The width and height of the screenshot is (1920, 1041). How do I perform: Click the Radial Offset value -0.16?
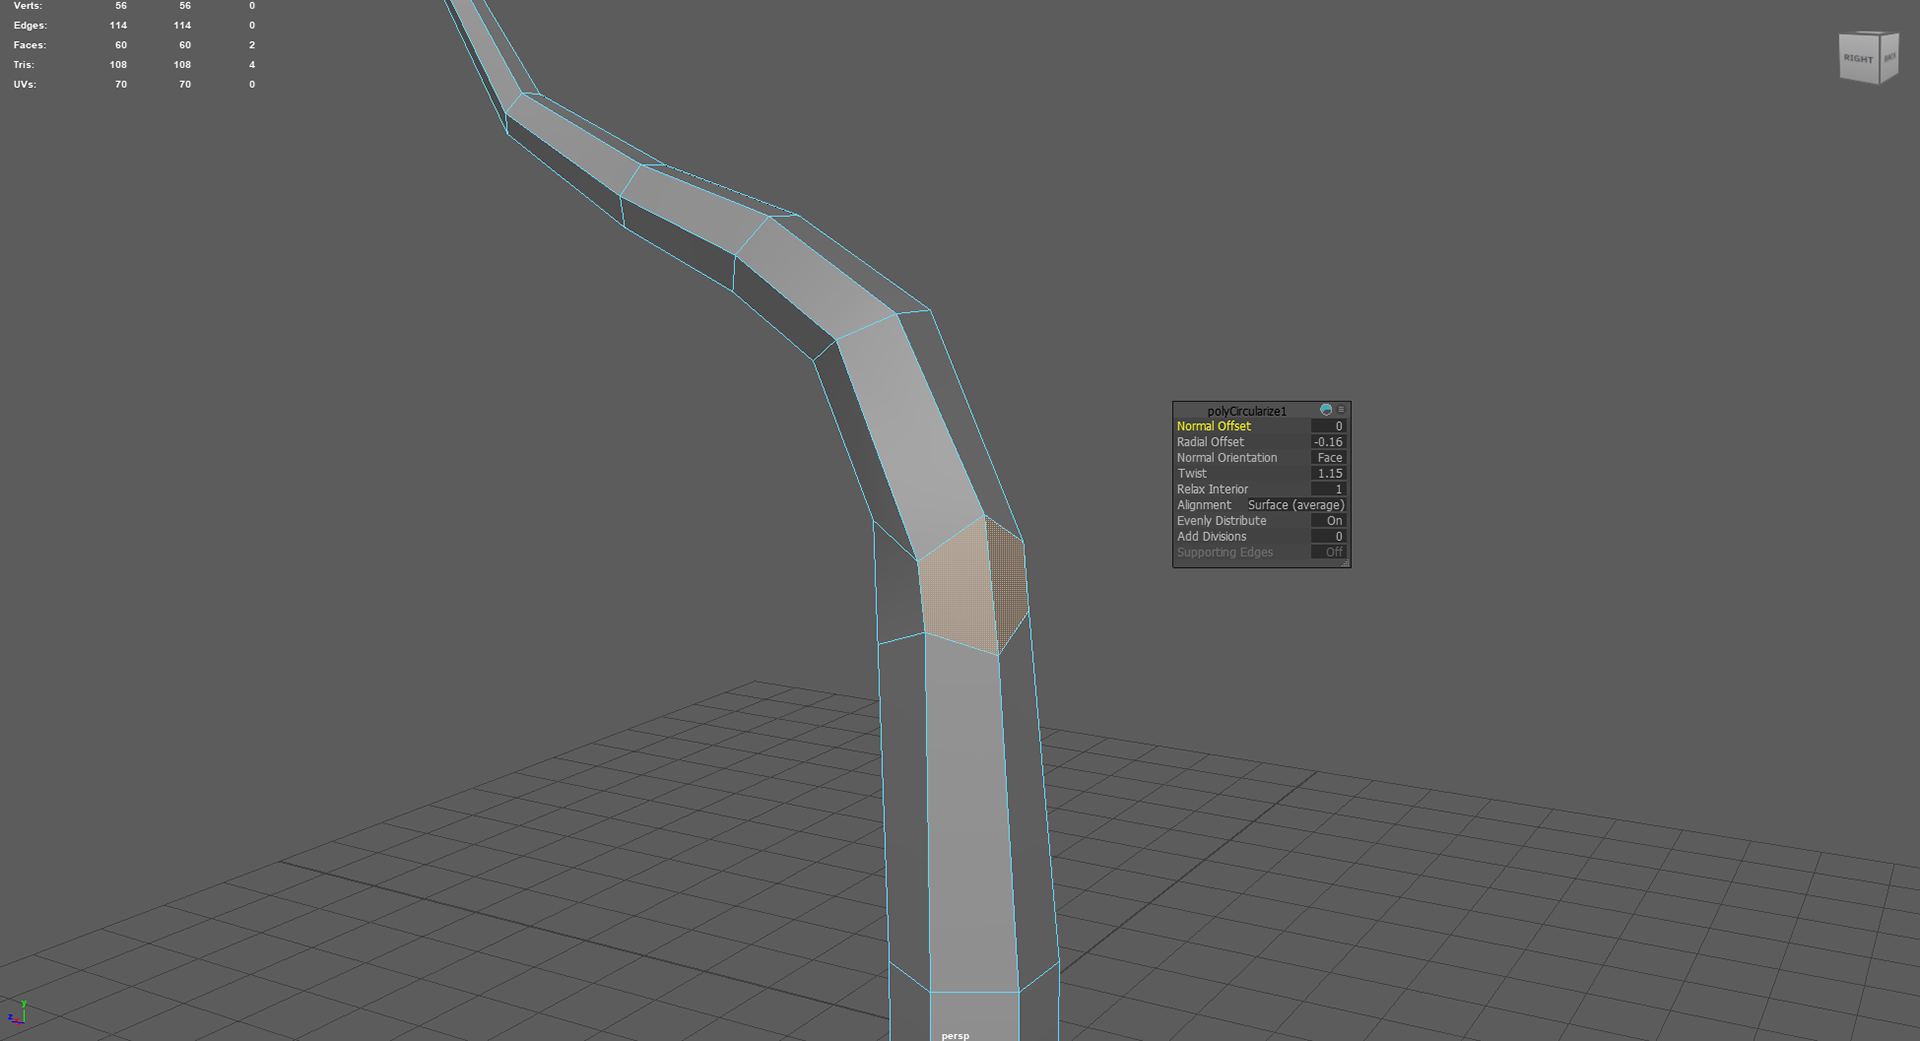coord(1328,442)
